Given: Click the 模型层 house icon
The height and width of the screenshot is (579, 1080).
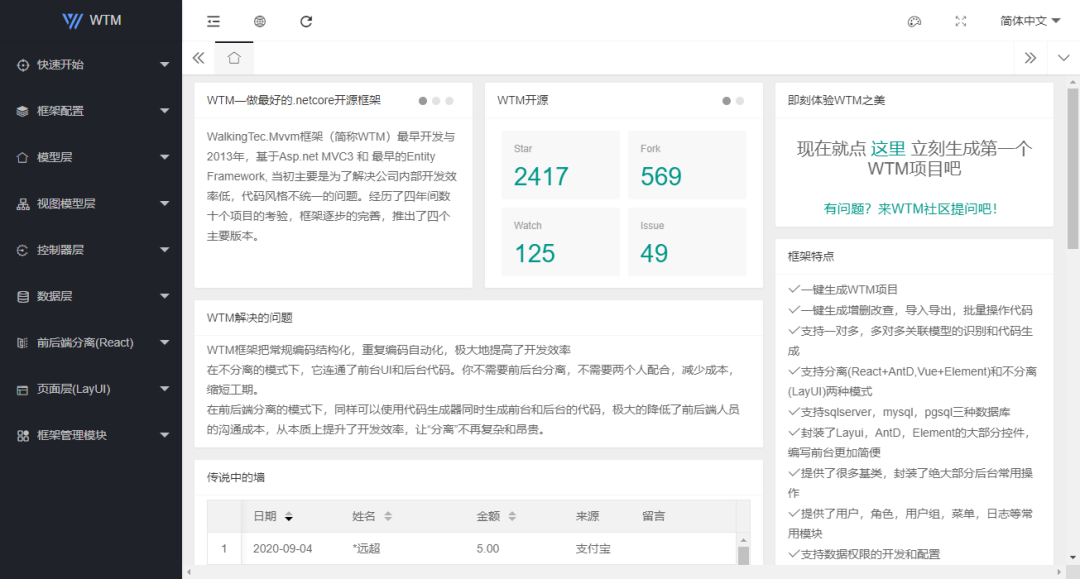Looking at the screenshot, I should [23, 157].
